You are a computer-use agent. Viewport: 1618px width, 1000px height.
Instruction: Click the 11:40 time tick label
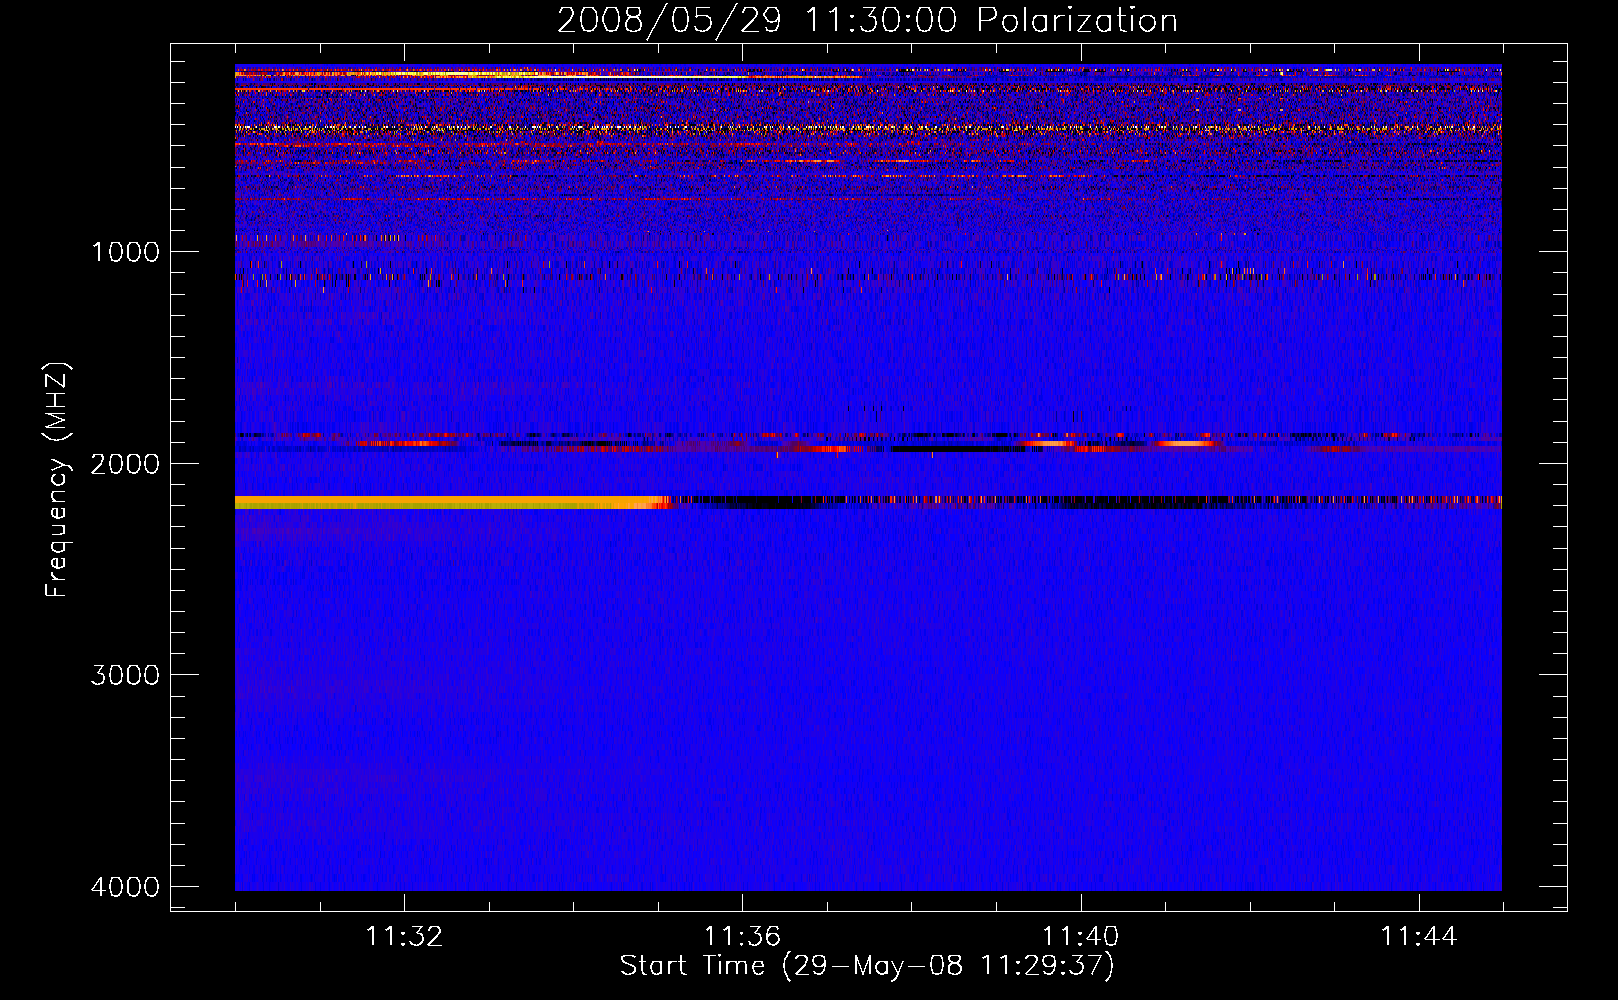click(x=1080, y=937)
